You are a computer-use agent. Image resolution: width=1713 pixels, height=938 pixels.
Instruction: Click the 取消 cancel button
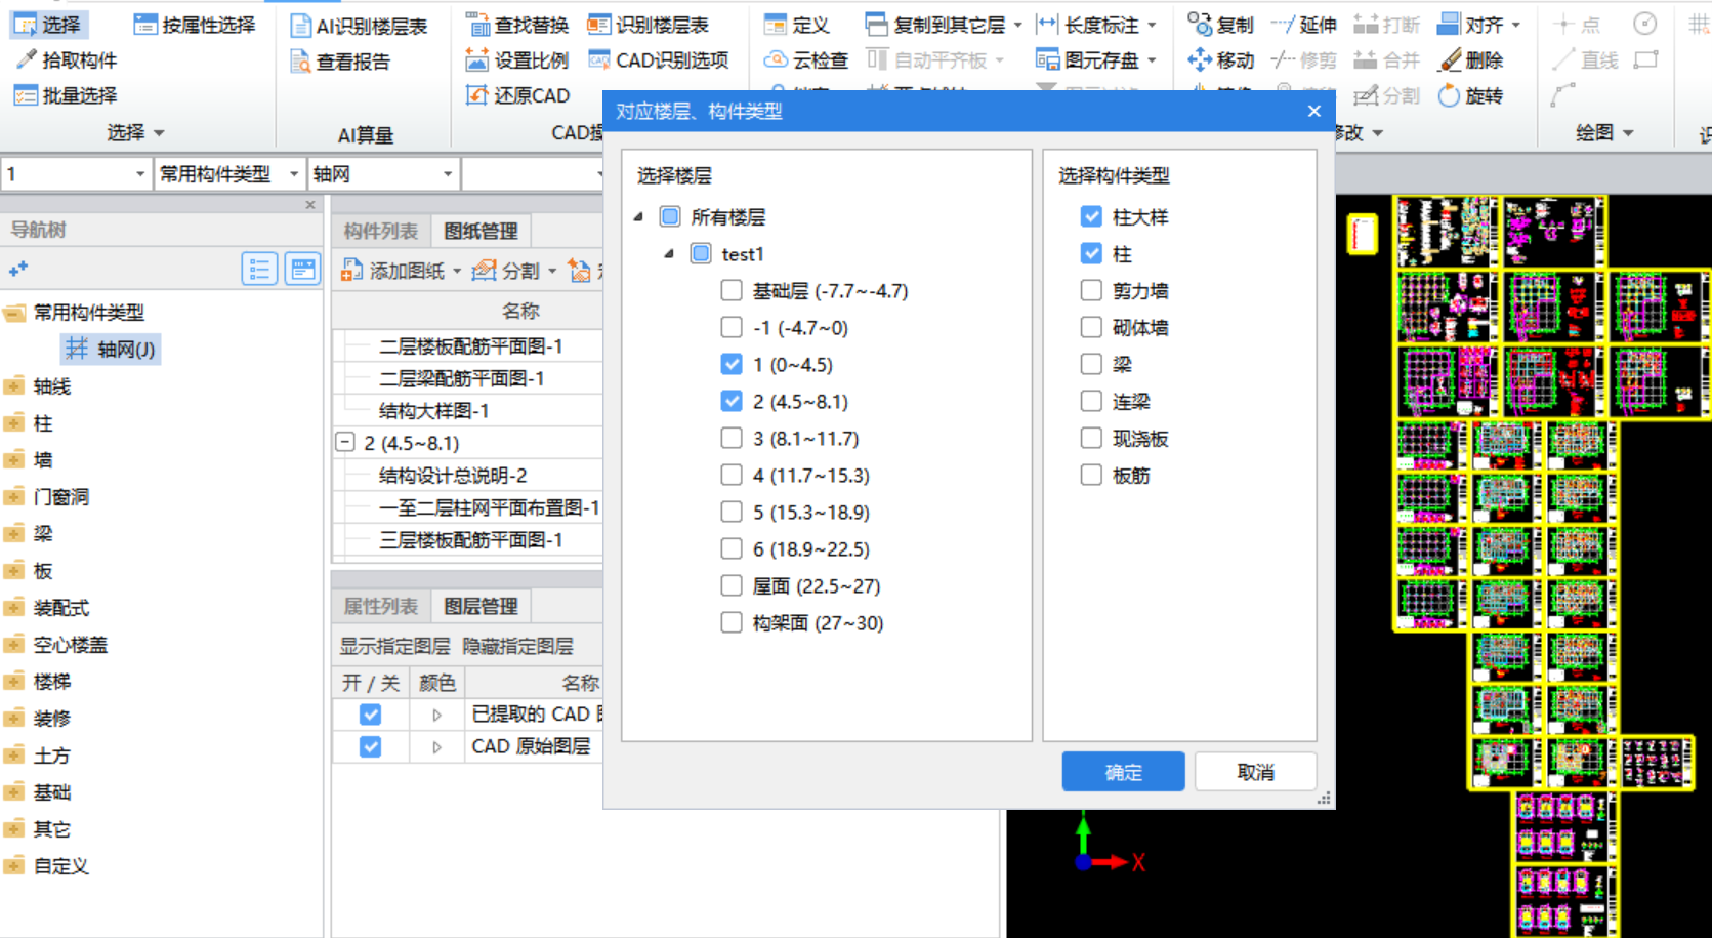point(1255,772)
